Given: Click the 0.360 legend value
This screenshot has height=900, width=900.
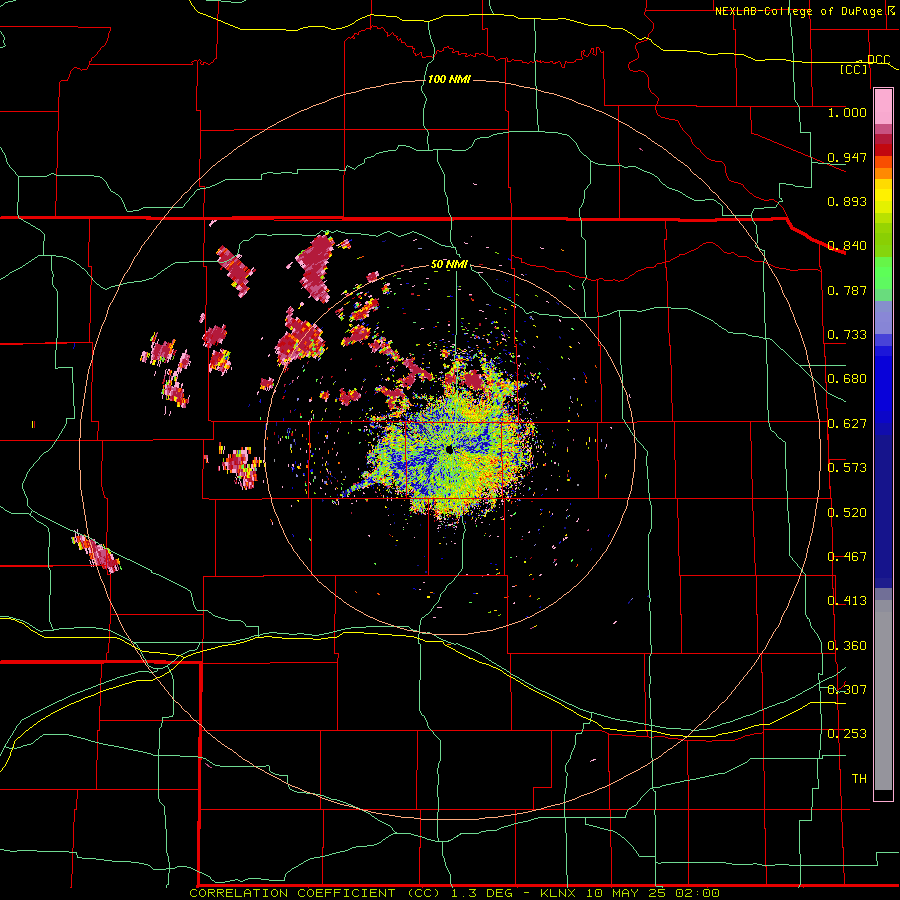Looking at the screenshot, I should point(847,646).
